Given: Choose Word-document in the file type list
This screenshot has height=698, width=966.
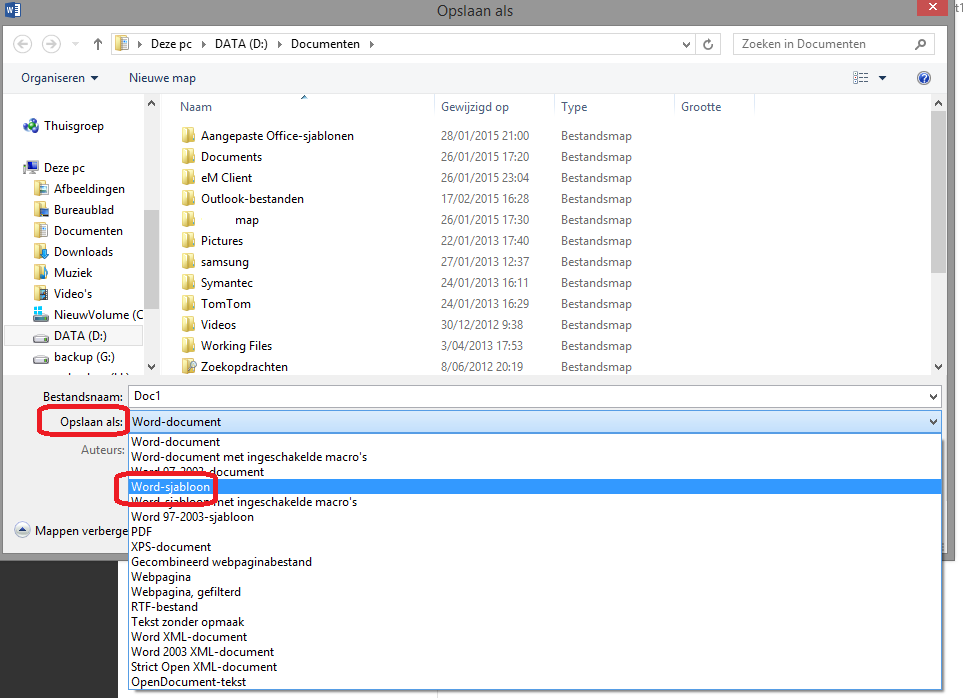Looking at the screenshot, I should [x=535, y=442].
